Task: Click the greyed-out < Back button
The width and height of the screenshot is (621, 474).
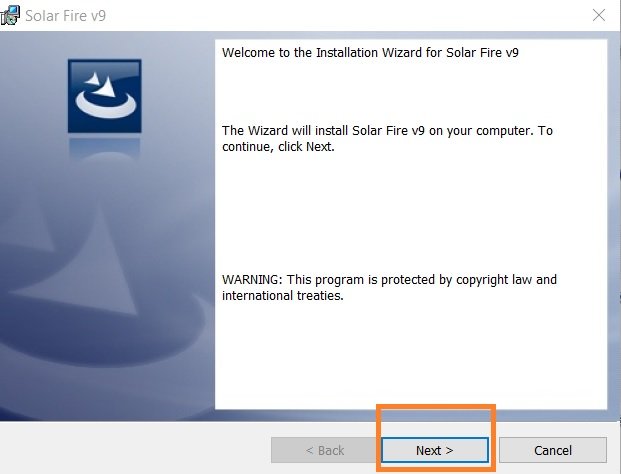Action: coord(325,450)
